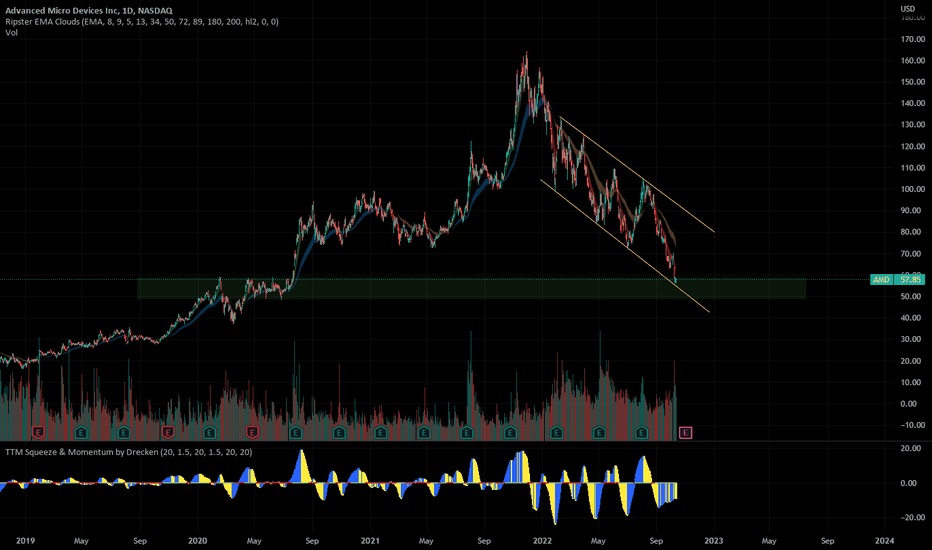932x550 pixels.
Task: Click the green earnings marker for January 2020
Action: [209, 432]
